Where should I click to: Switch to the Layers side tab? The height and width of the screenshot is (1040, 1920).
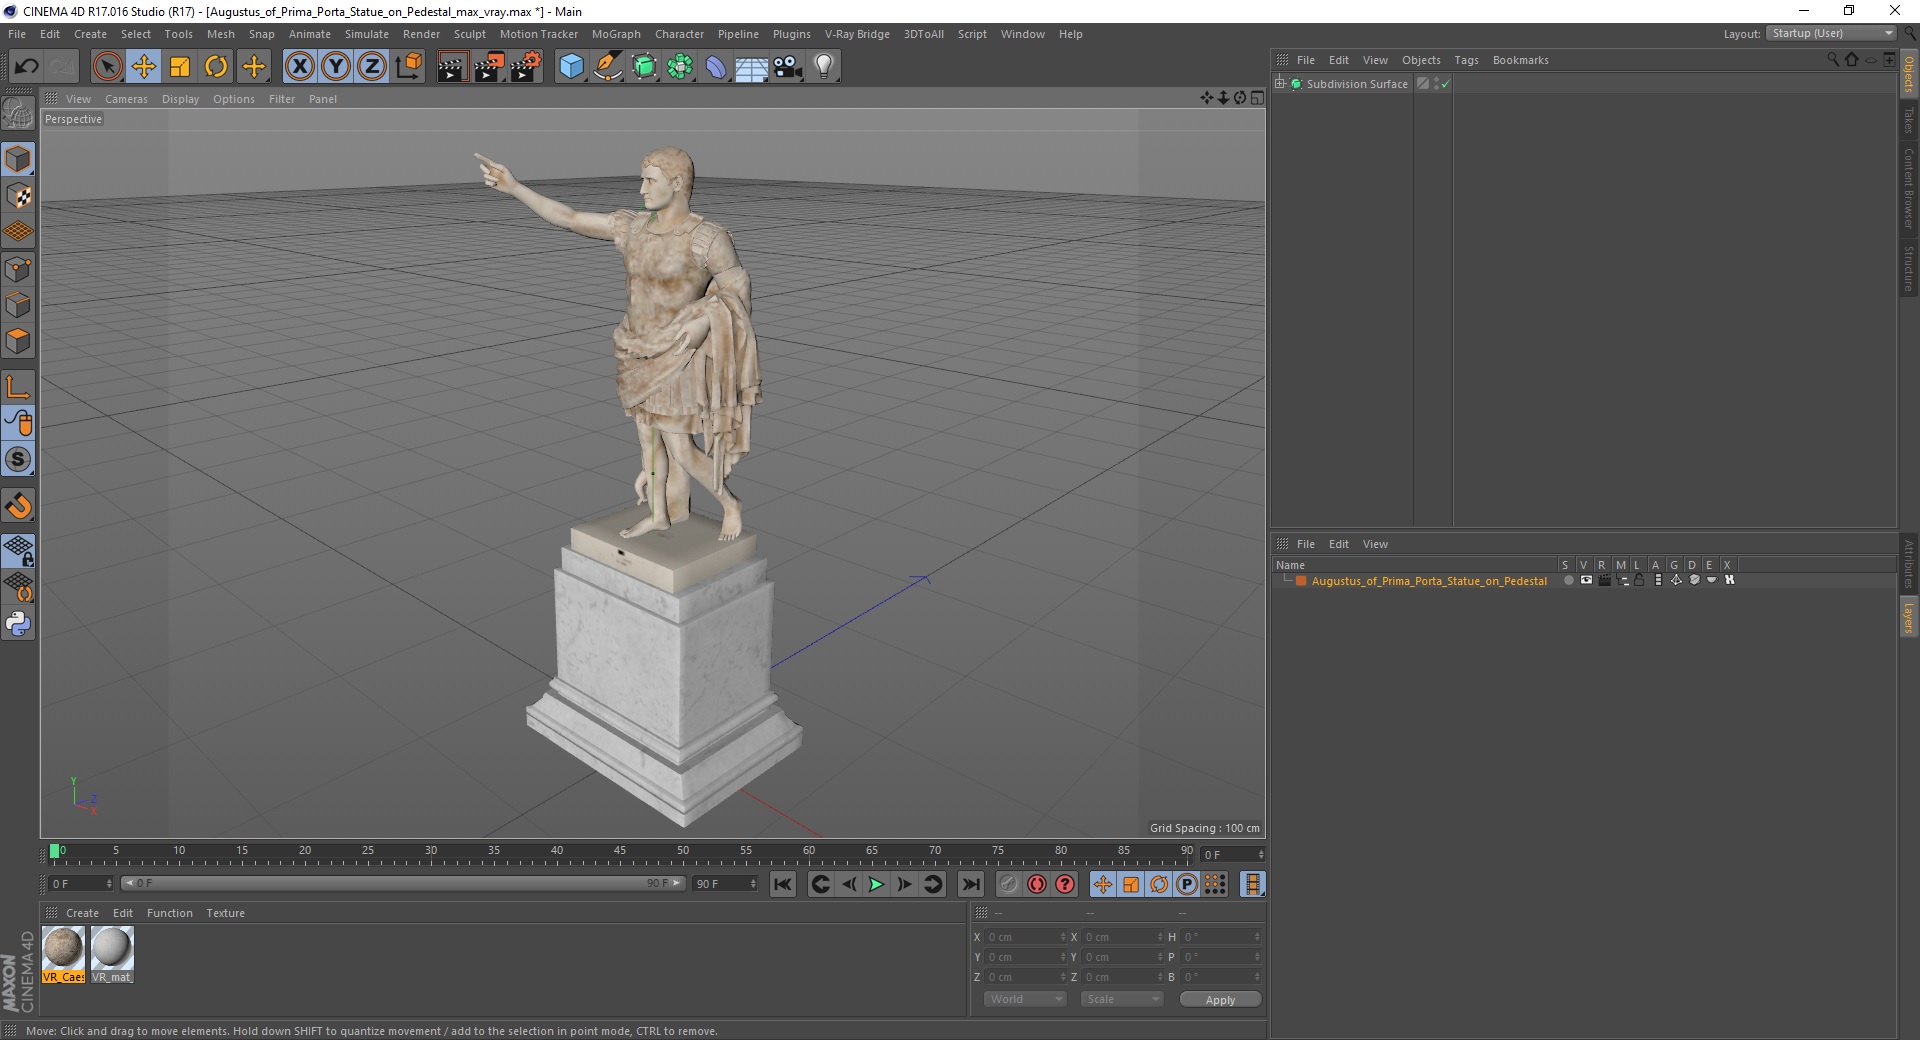(1909, 618)
